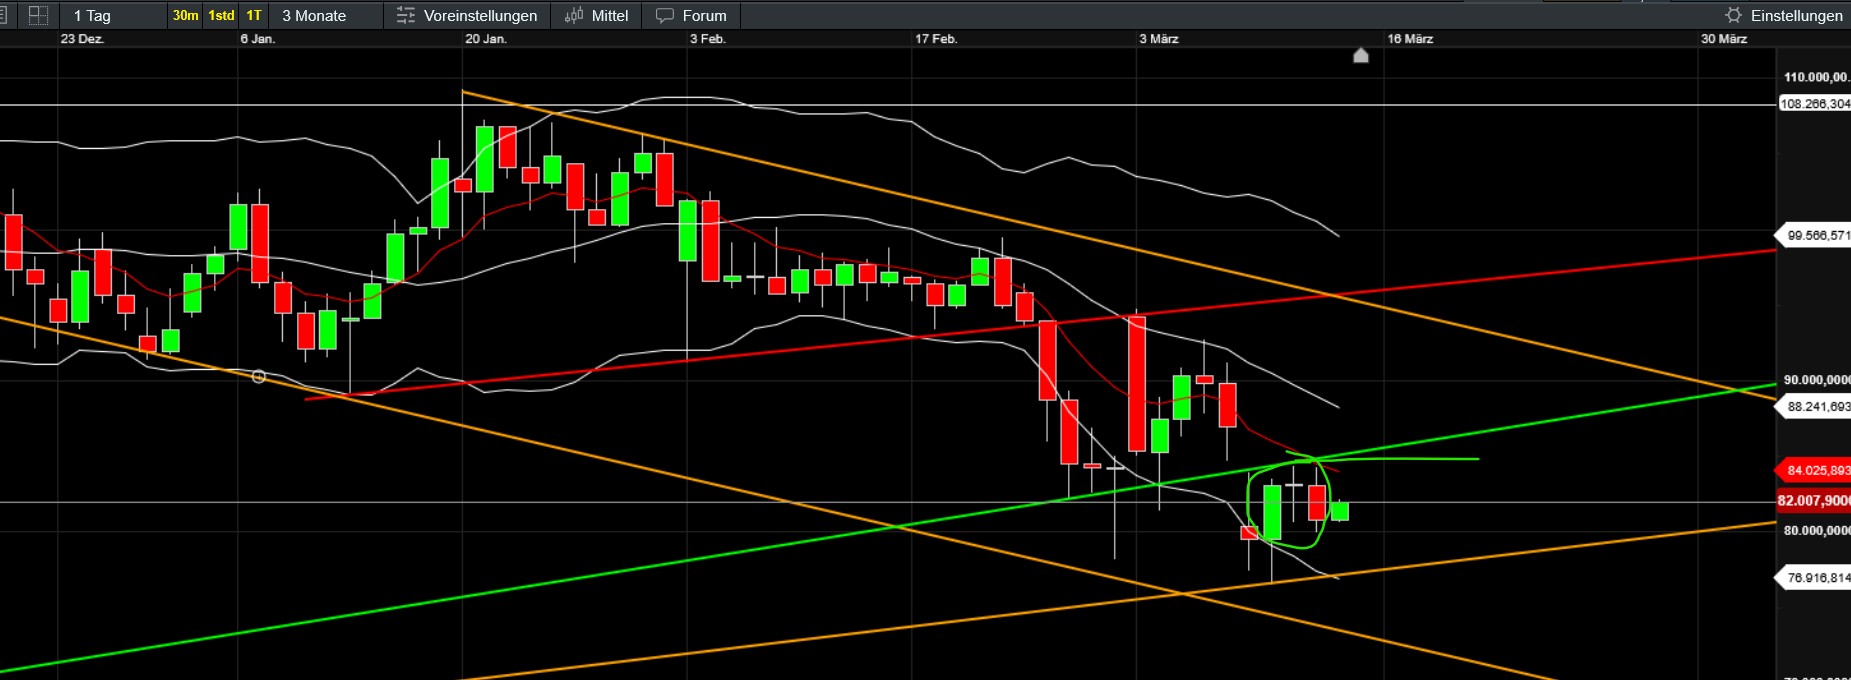Open the Voreinstellungen menu
The height and width of the screenshot is (680, 1851).
pyautogui.click(x=466, y=15)
